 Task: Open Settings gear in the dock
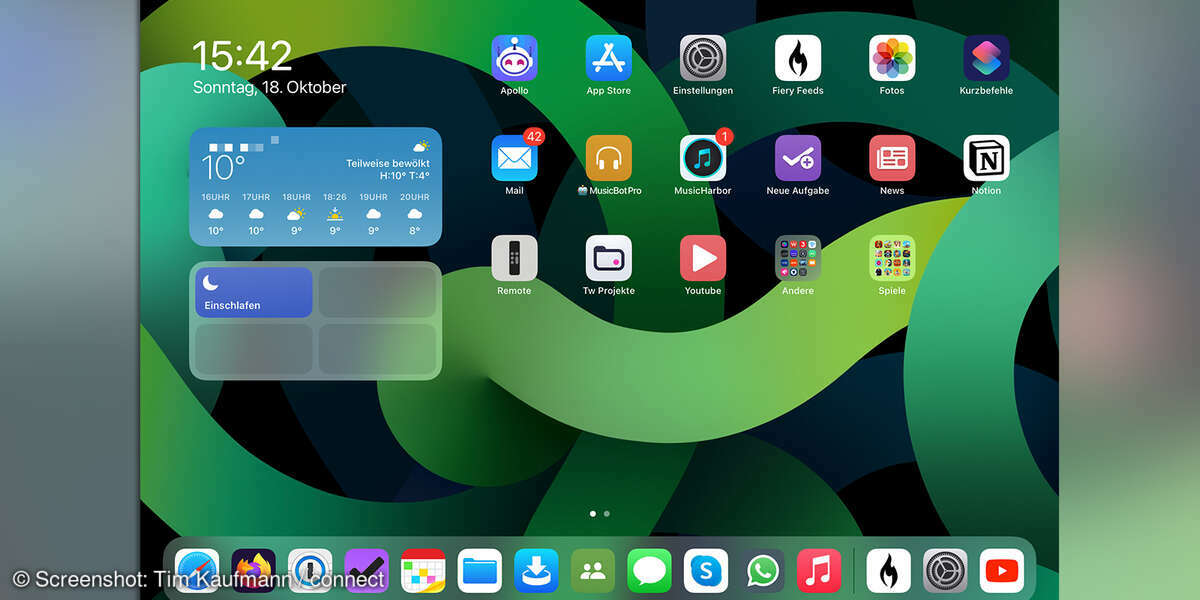point(945,571)
